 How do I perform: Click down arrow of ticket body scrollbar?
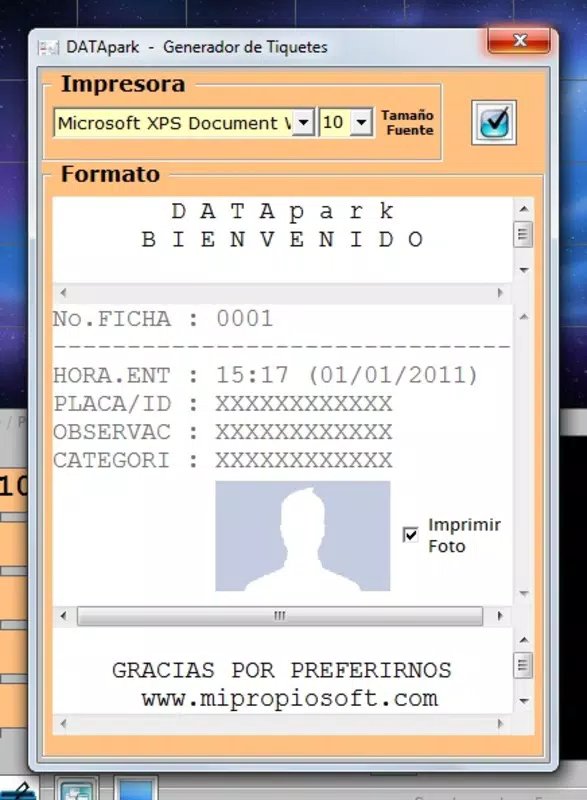click(x=523, y=593)
